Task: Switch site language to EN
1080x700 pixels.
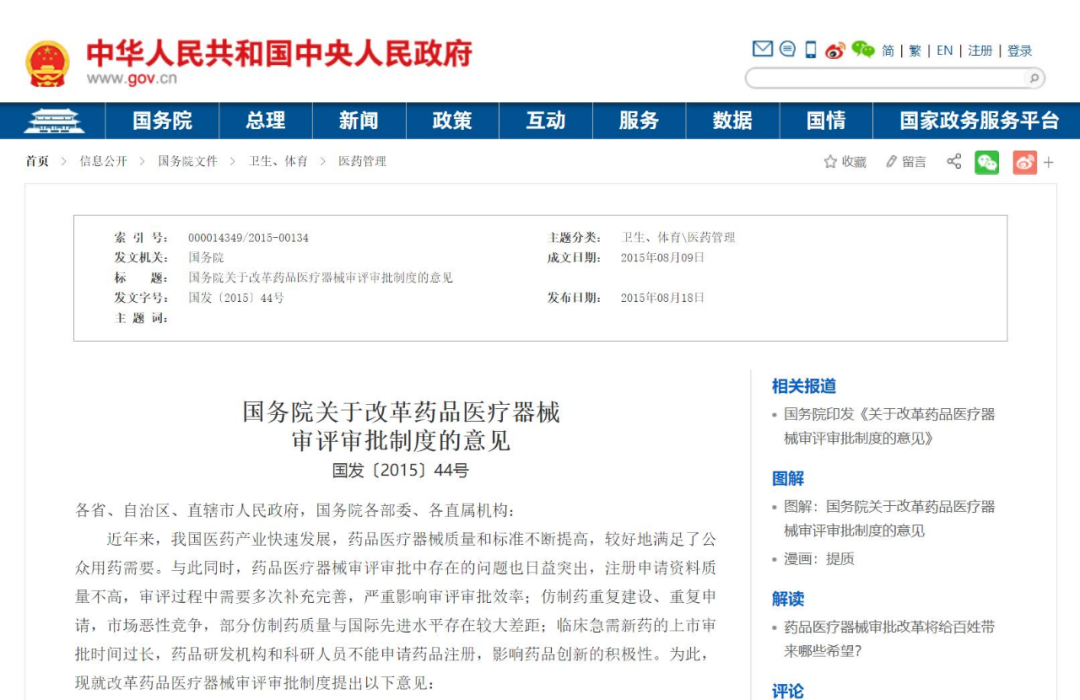Action: coord(944,51)
